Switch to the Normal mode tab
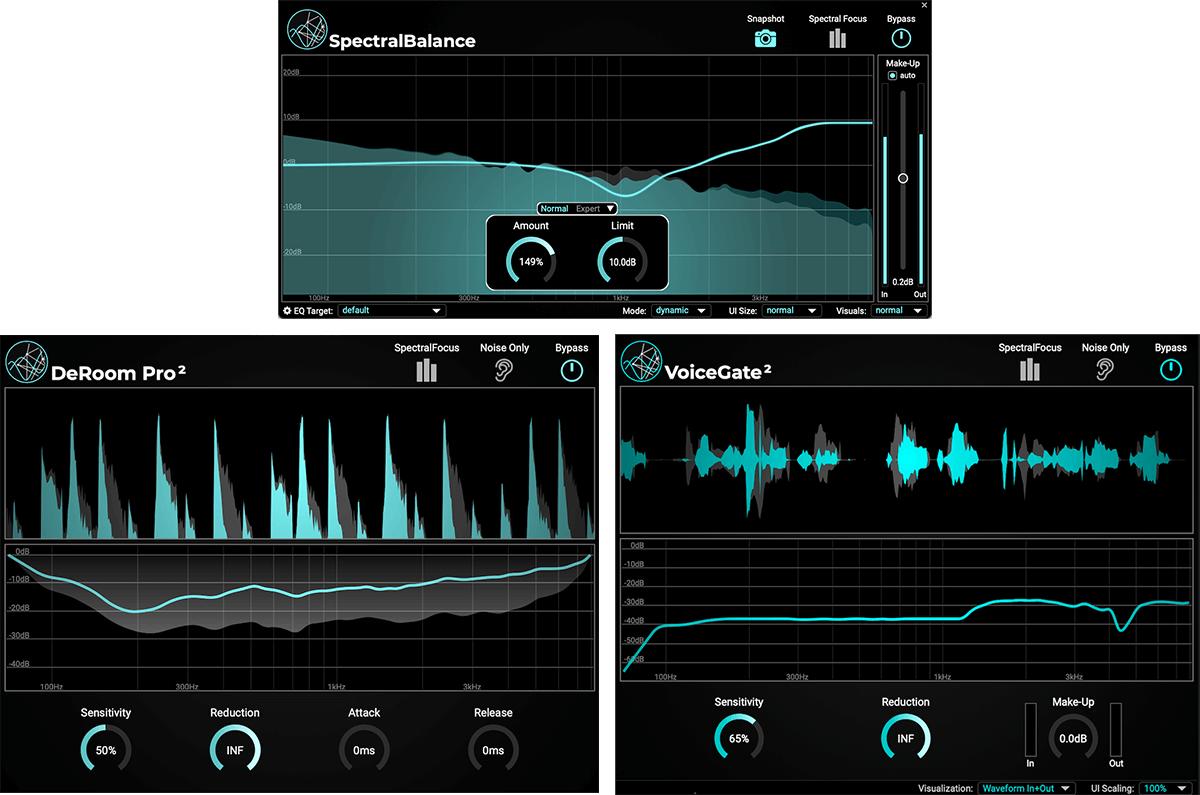 tap(554, 209)
